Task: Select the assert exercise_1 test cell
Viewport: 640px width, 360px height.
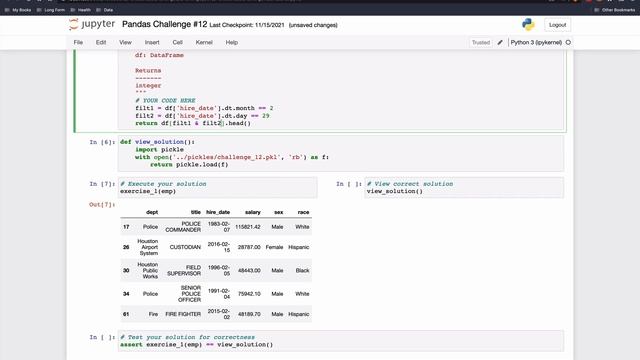Action: [x=341, y=341]
